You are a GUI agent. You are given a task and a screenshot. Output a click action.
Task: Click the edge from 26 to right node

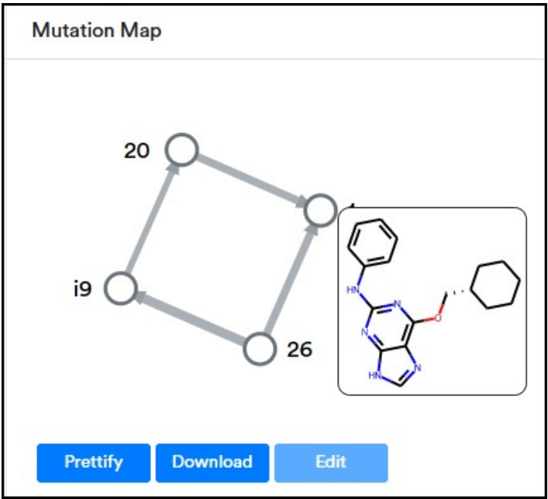290,280
